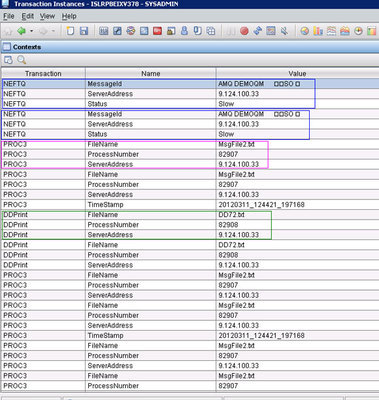379x400 pixels.
Task: Open the Help menu
Action: [69, 16]
